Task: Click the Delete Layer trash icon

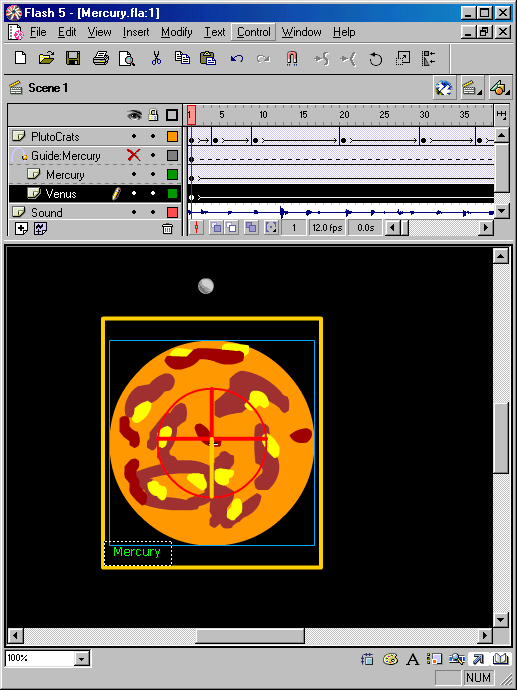Action: [x=167, y=228]
